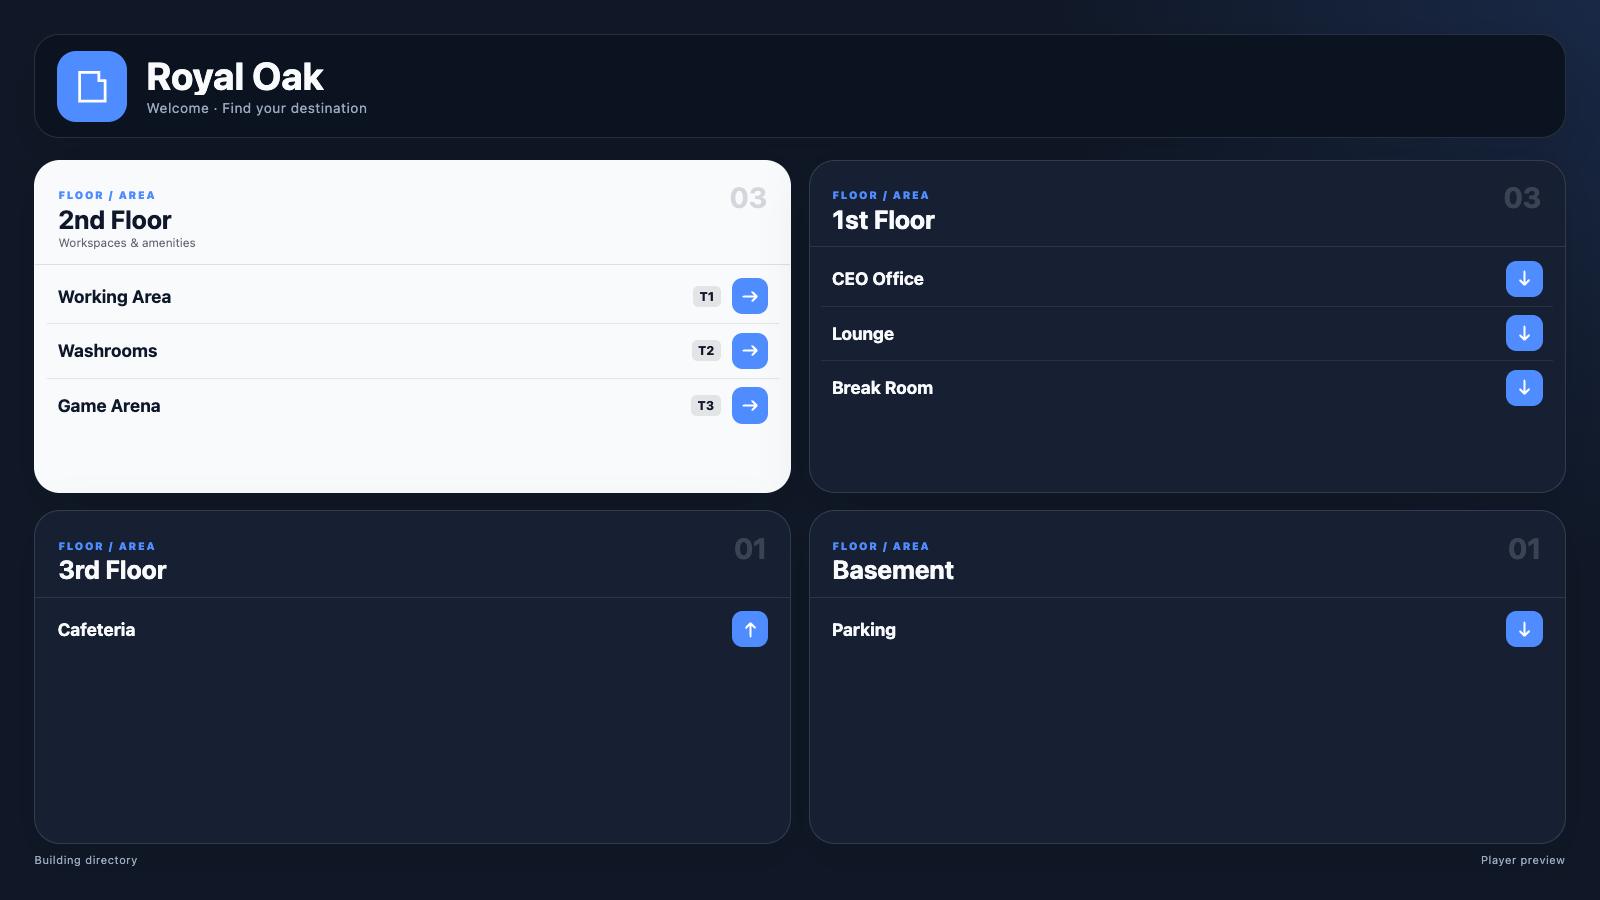Click the Basement card heading
1600x900 pixels.
(893, 570)
